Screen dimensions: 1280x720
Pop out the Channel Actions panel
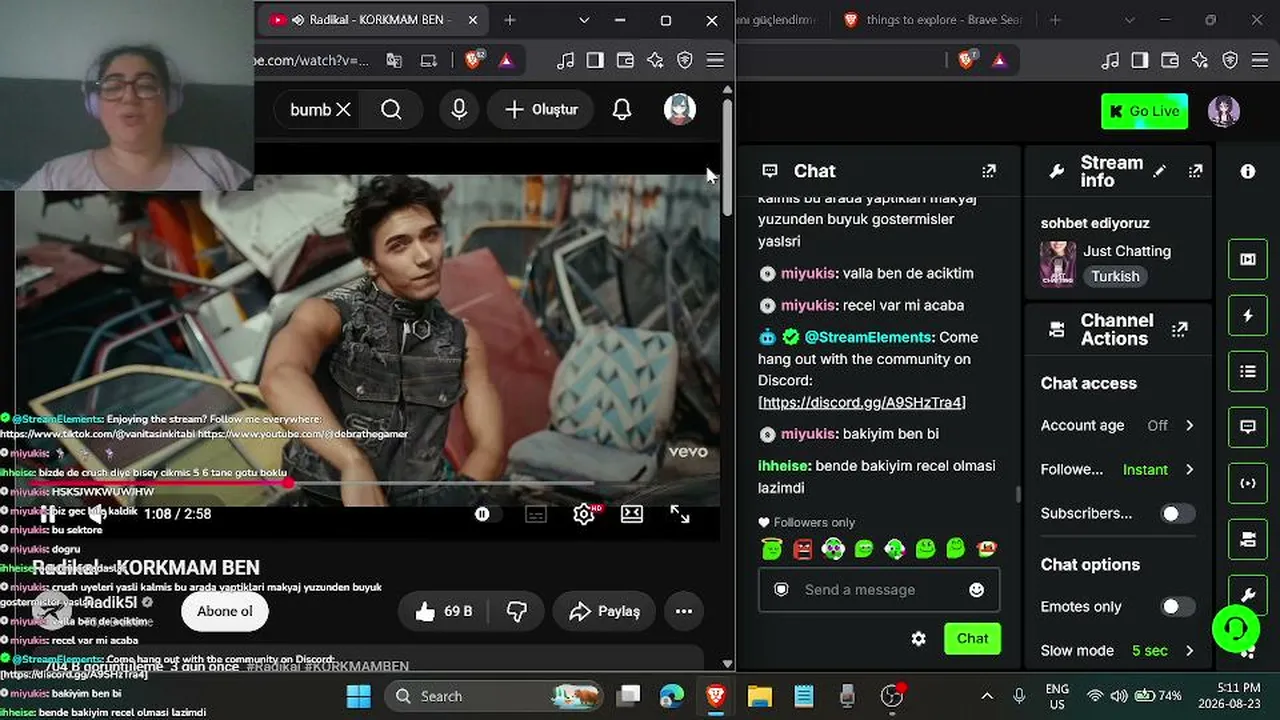(x=1180, y=329)
